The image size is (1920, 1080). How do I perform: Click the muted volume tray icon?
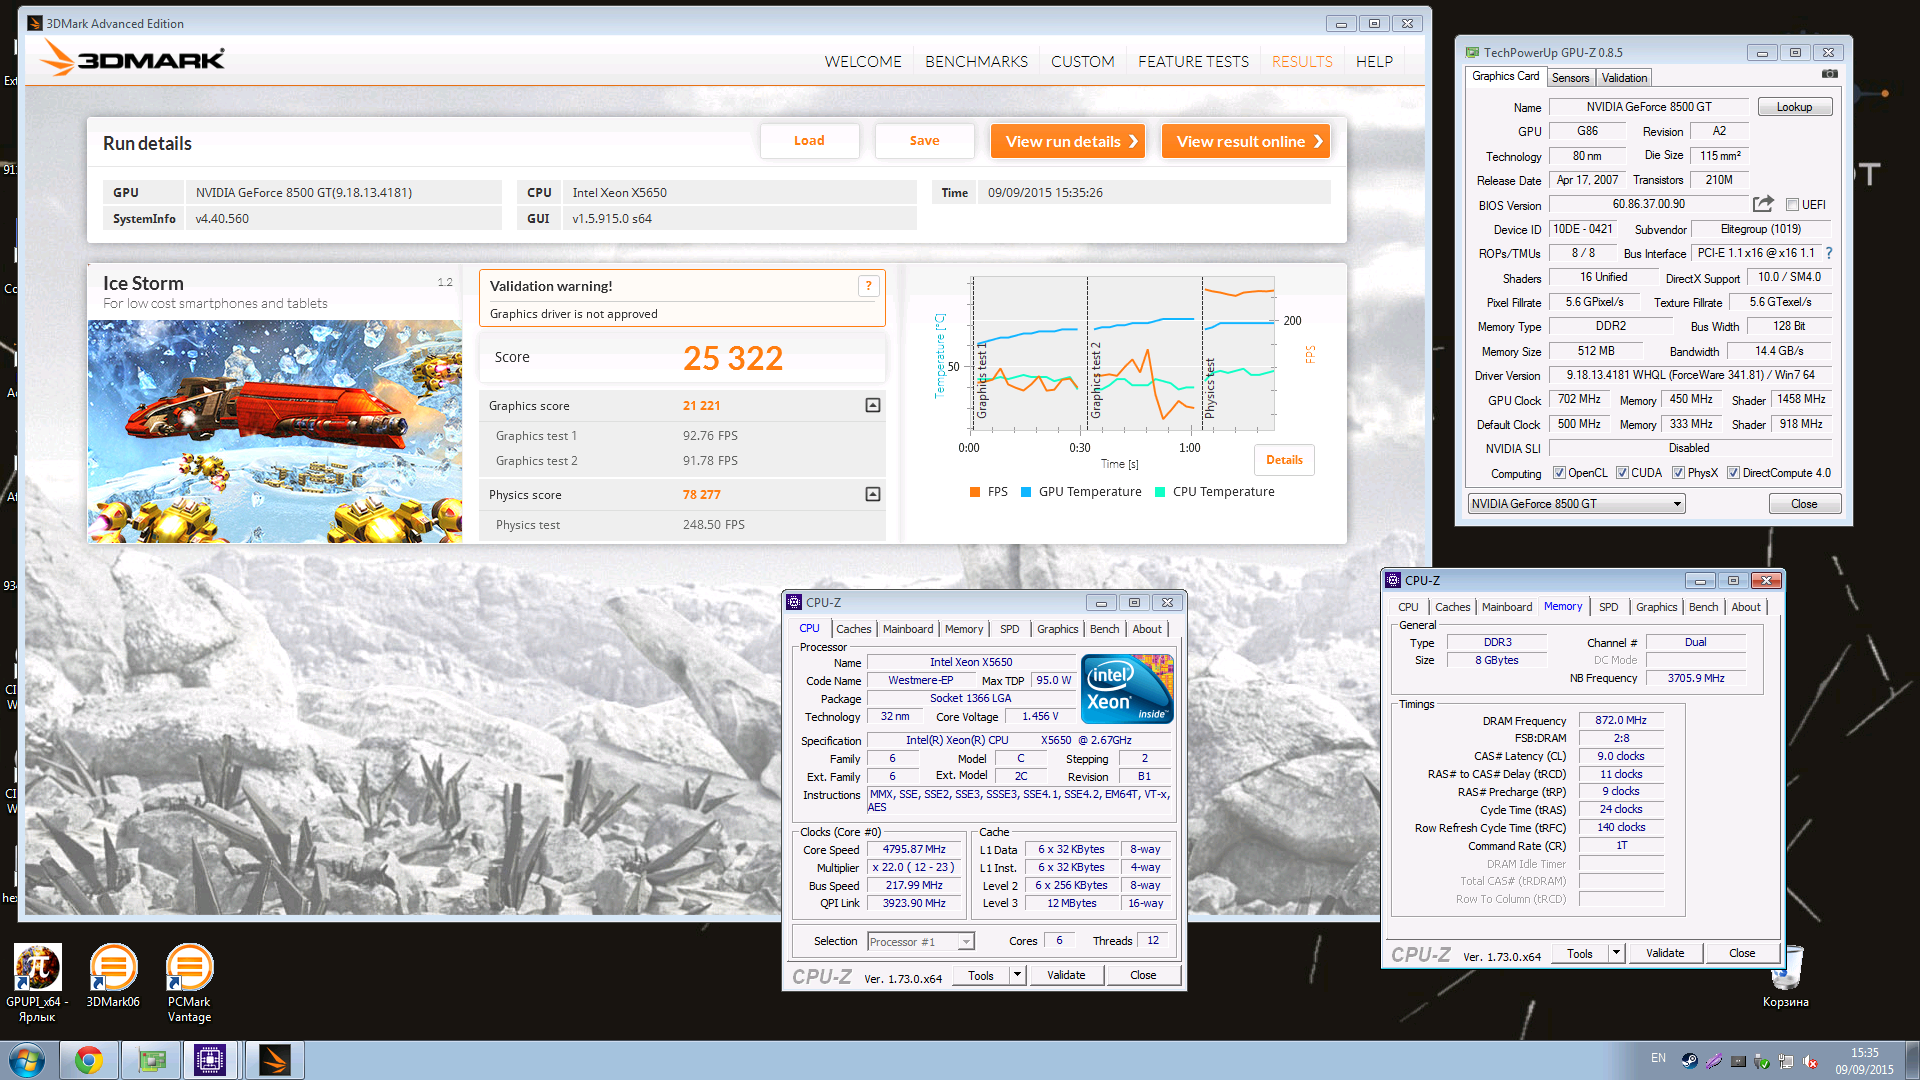[1811, 1061]
